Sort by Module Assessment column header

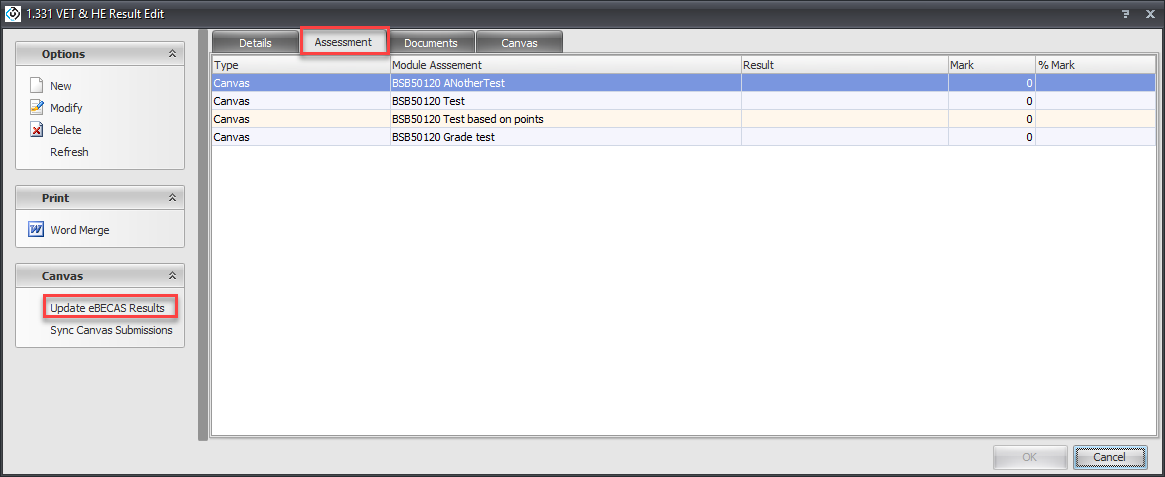(x=565, y=65)
